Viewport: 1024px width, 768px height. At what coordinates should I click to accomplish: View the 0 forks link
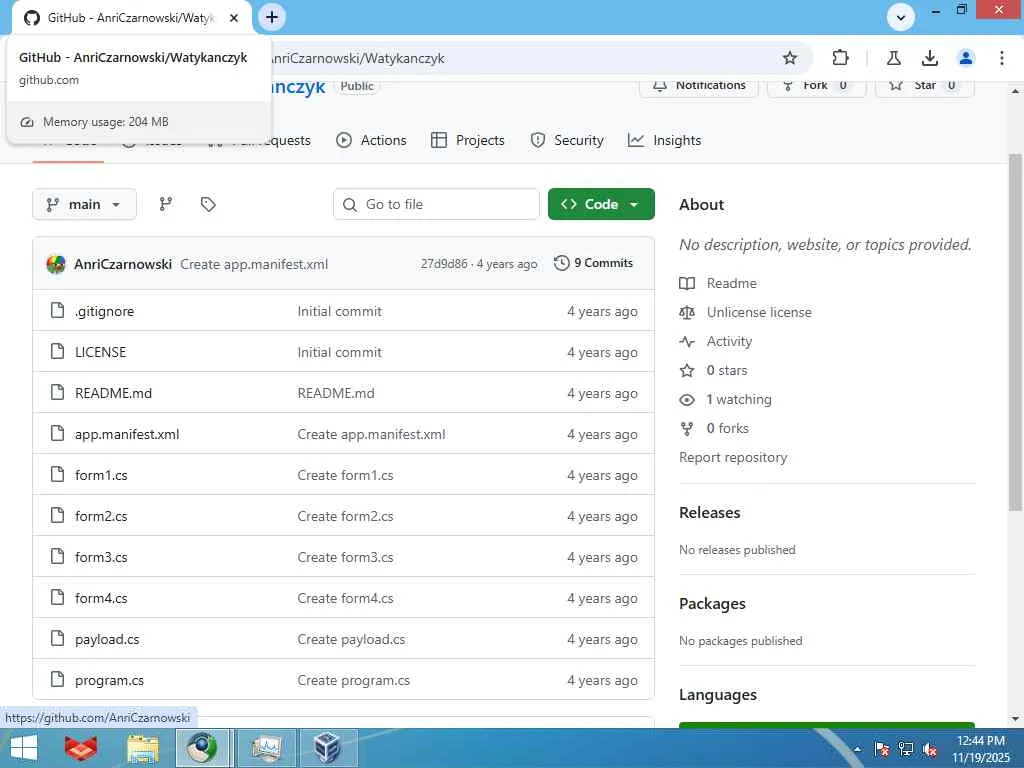(x=728, y=428)
